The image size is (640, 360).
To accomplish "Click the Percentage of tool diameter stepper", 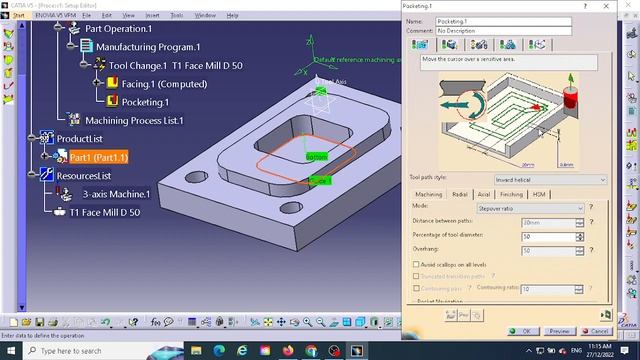I will pyautogui.click(x=580, y=237).
